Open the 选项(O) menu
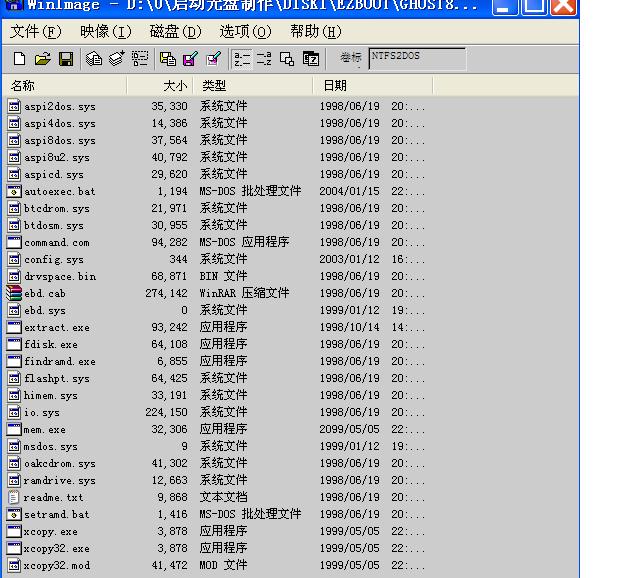This screenshot has height=578, width=640. pyautogui.click(x=245, y=31)
